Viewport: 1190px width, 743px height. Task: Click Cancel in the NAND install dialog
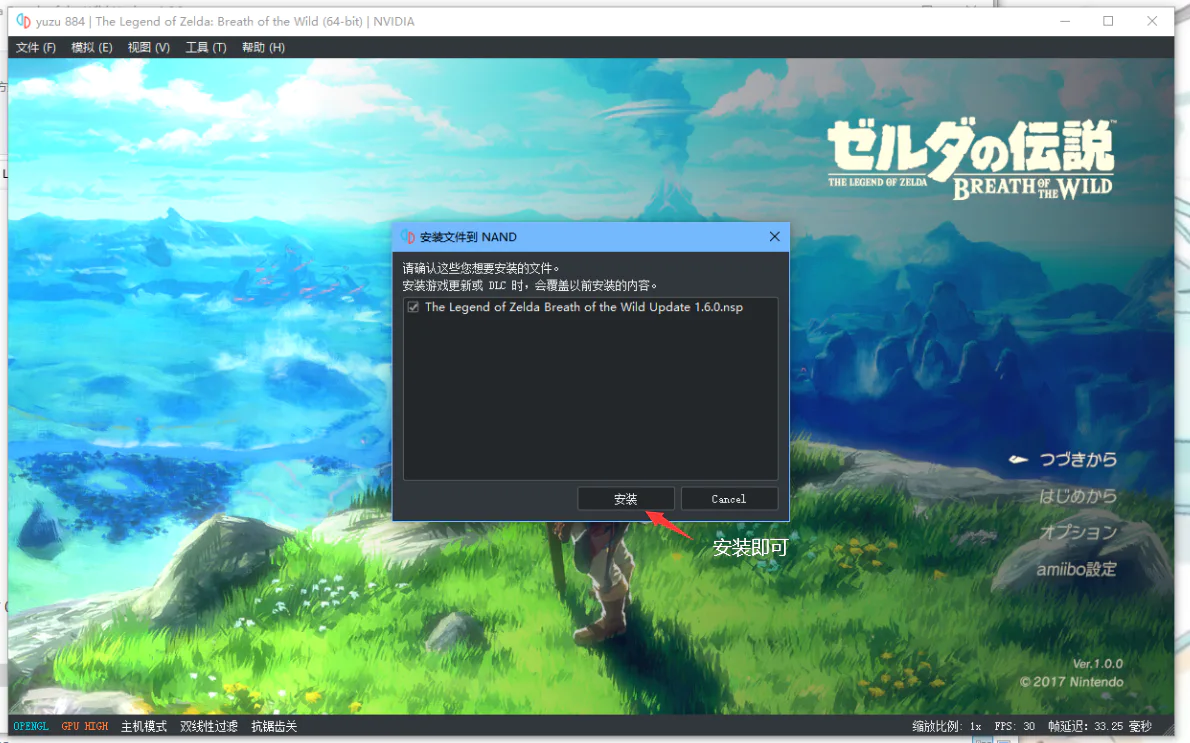point(729,499)
